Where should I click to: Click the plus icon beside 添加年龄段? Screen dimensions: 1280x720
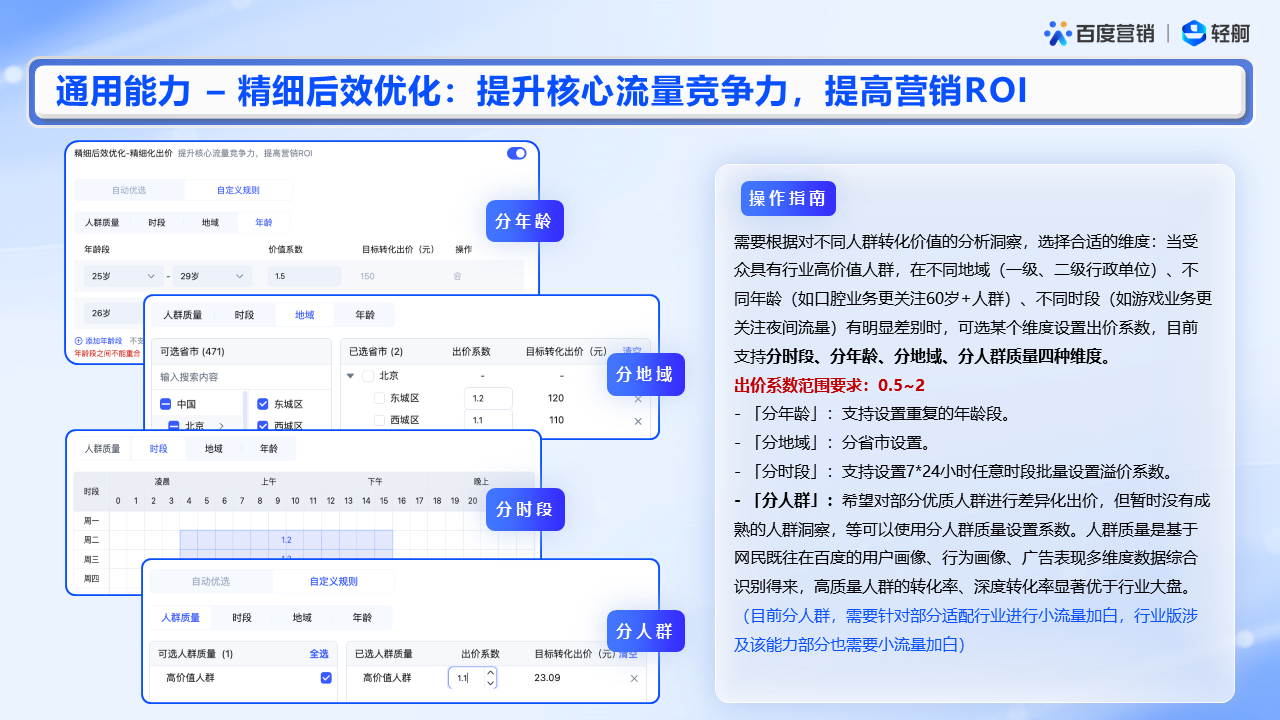click(79, 341)
